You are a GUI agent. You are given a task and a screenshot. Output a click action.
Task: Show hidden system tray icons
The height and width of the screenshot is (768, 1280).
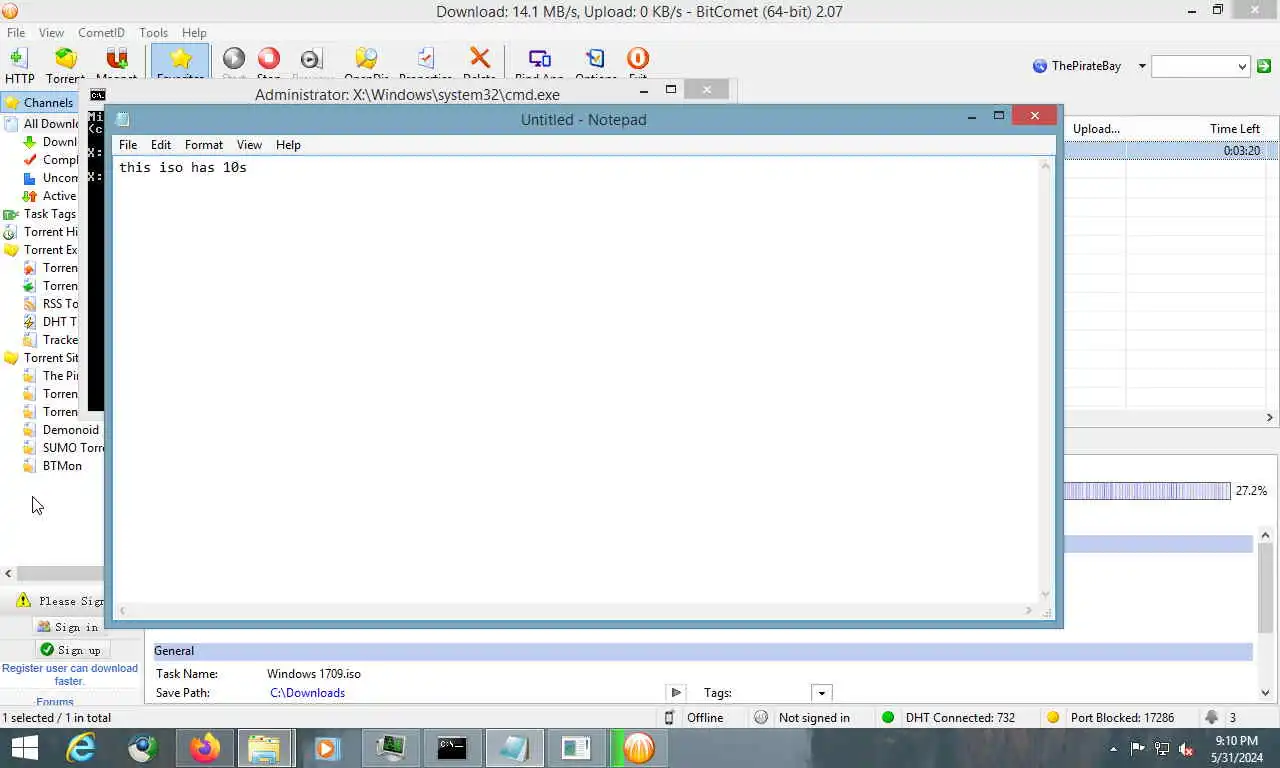1114,748
